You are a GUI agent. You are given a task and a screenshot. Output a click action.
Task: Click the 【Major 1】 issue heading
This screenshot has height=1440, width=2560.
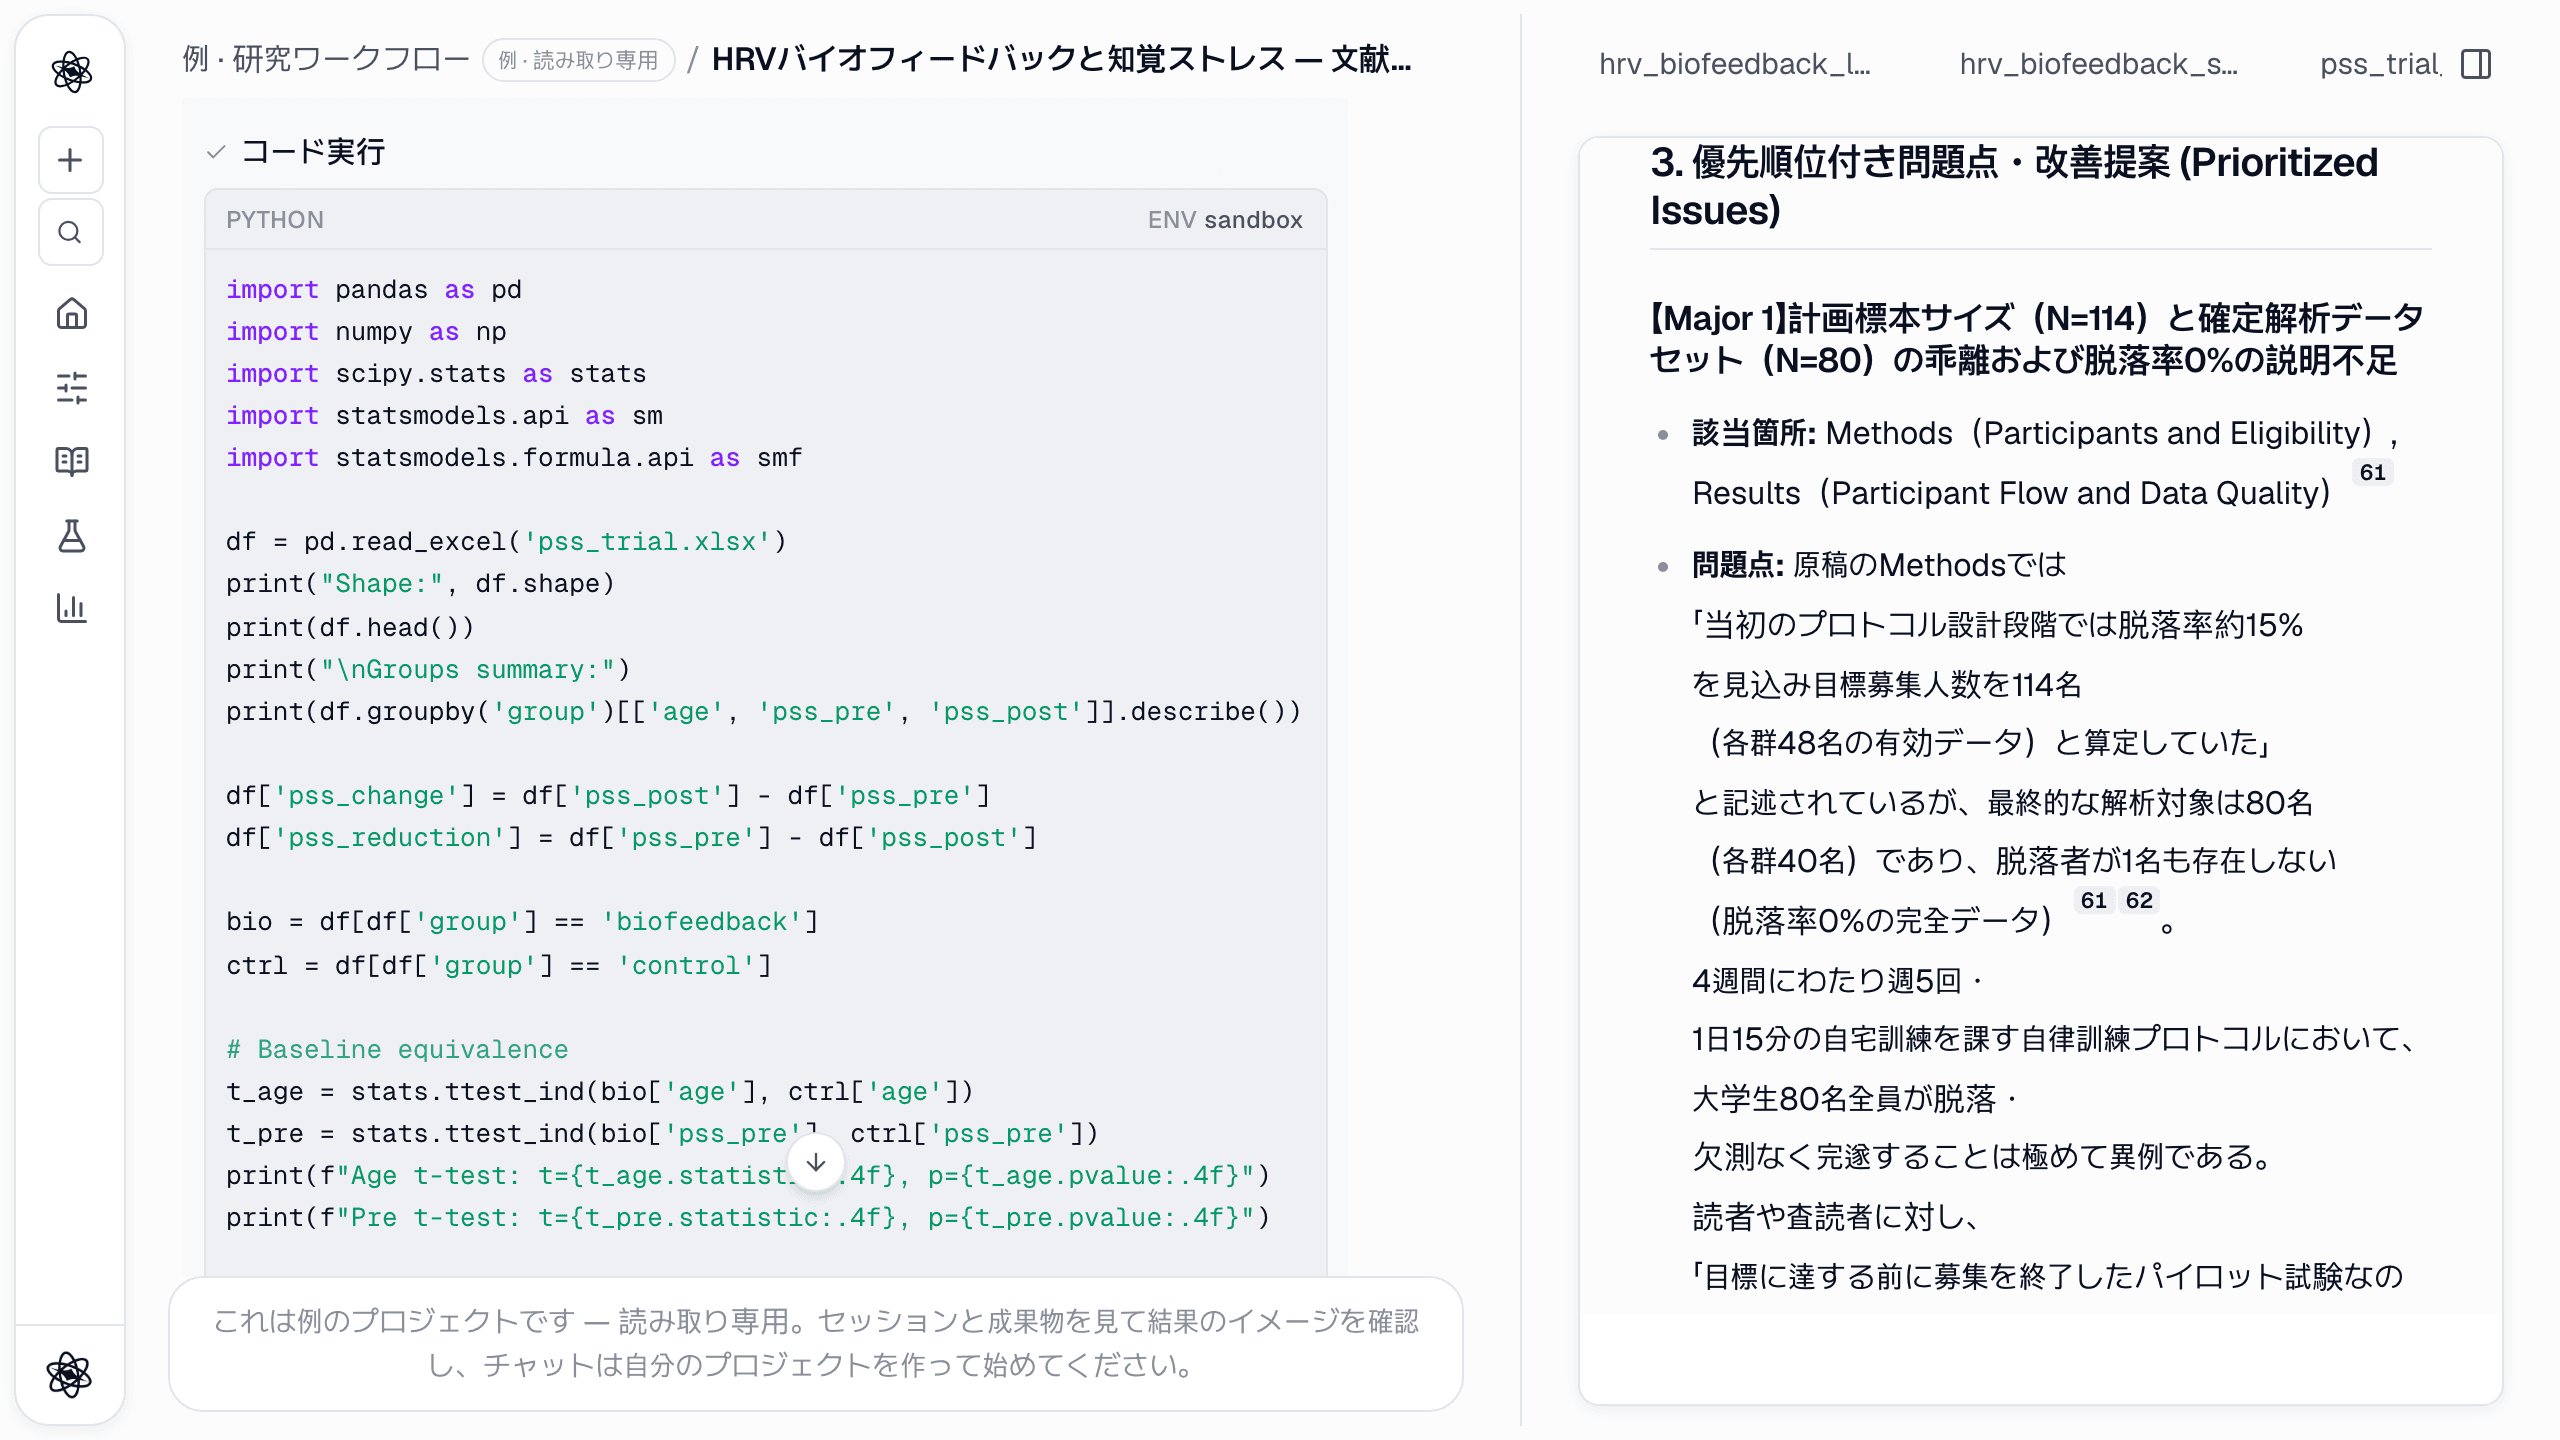(x=2036, y=339)
